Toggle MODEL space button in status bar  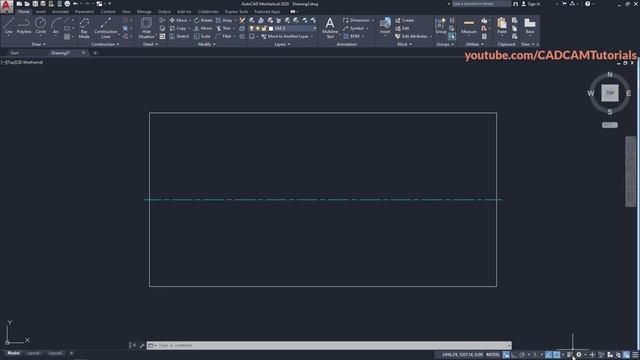pos(493,355)
